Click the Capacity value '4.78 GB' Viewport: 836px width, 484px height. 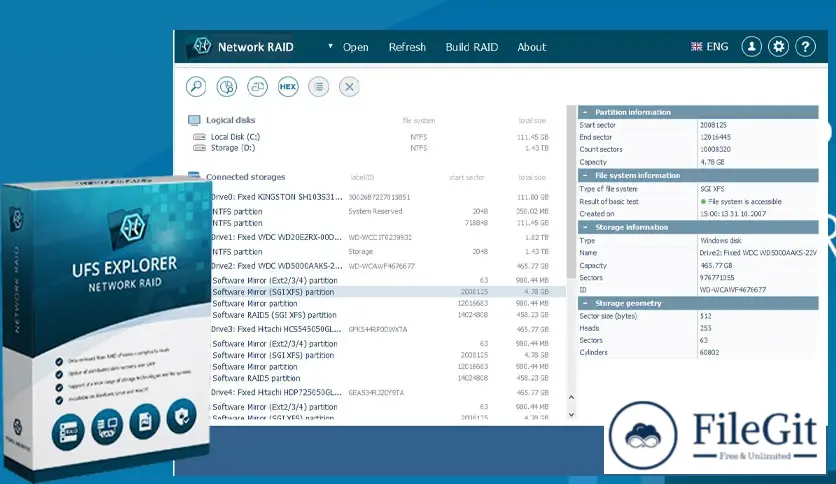coord(712,162)
